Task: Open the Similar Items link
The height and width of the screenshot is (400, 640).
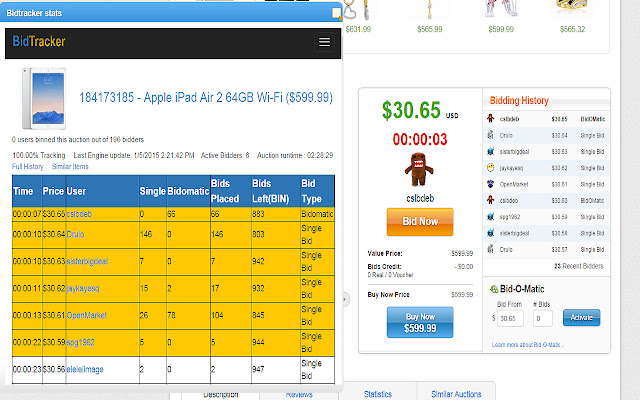Action: (70, 167)
